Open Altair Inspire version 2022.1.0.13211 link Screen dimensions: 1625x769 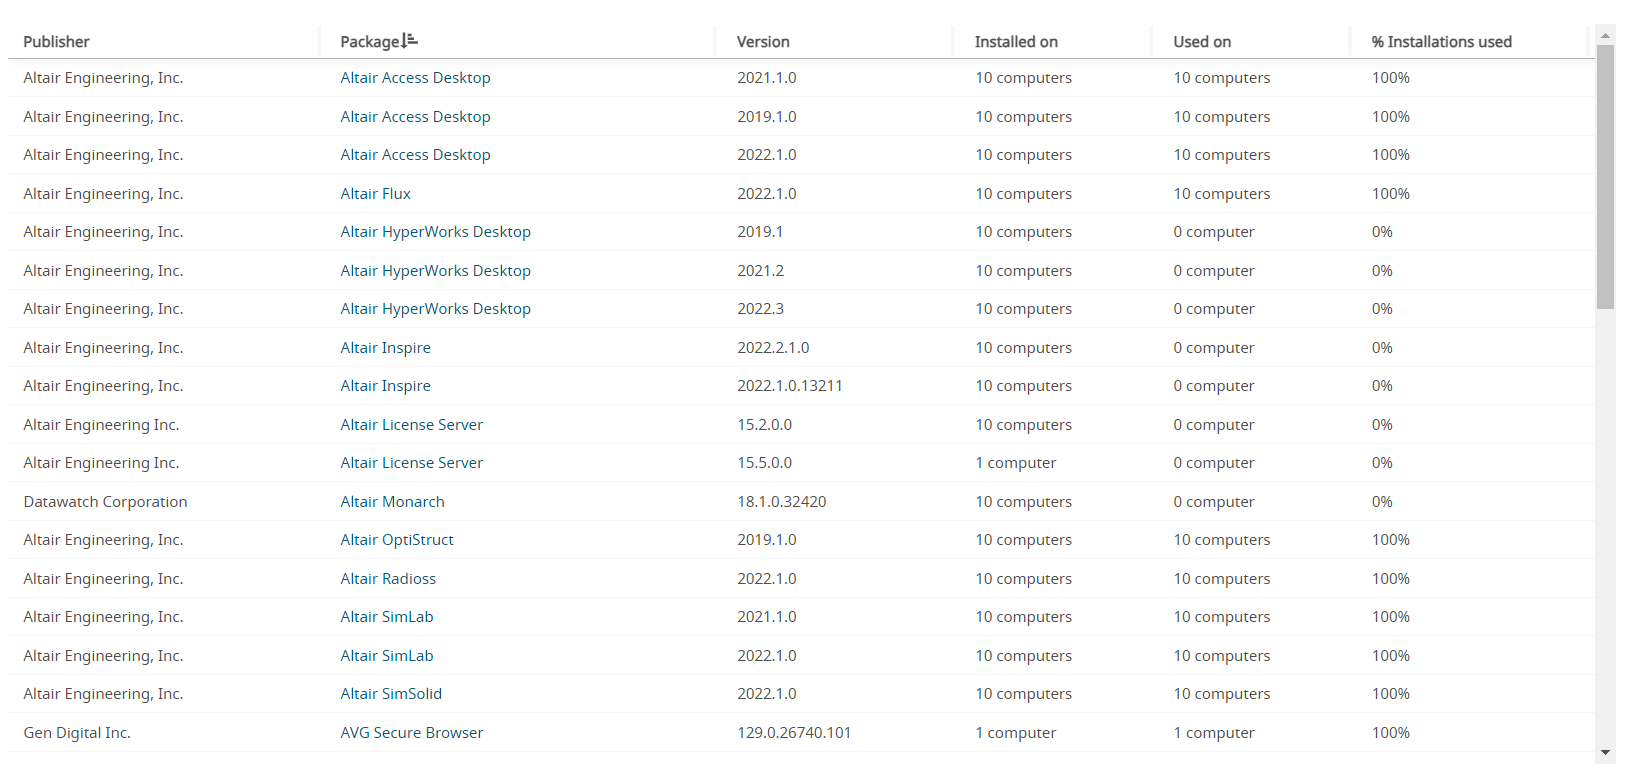(x=385, y=386)
